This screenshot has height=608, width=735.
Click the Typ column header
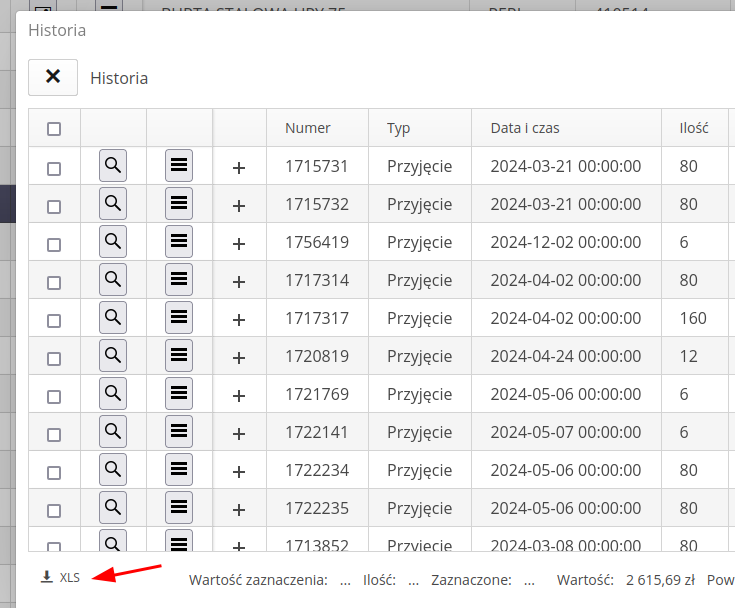coord(399,128)
